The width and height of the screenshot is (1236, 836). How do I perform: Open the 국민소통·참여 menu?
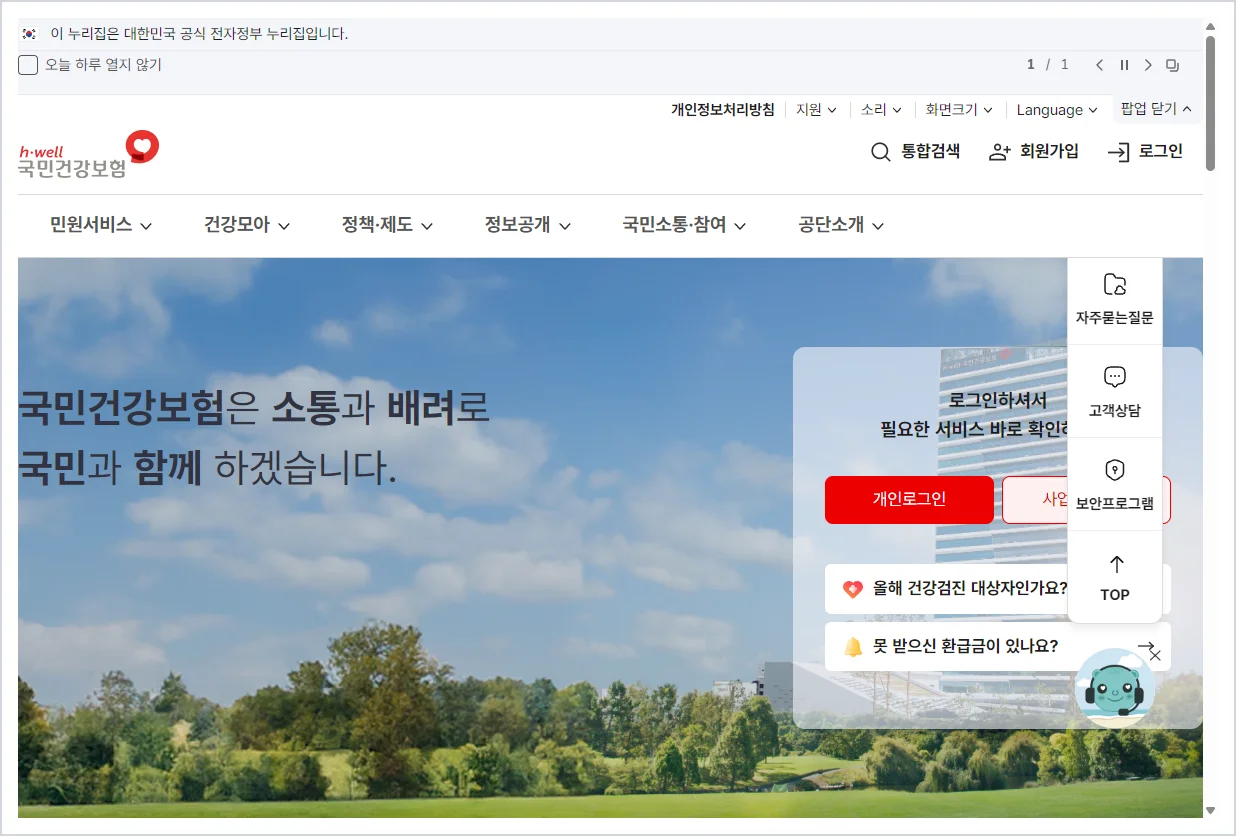point(684,225)
